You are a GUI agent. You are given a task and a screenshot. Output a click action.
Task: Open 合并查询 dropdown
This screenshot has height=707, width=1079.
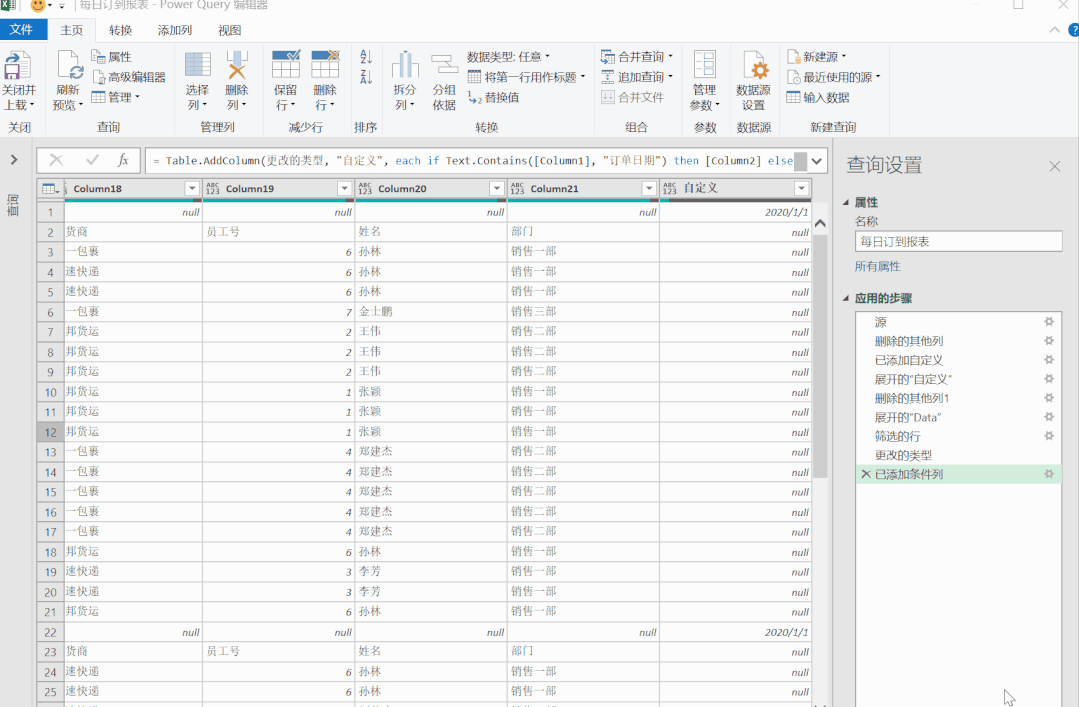pos(637,56)
